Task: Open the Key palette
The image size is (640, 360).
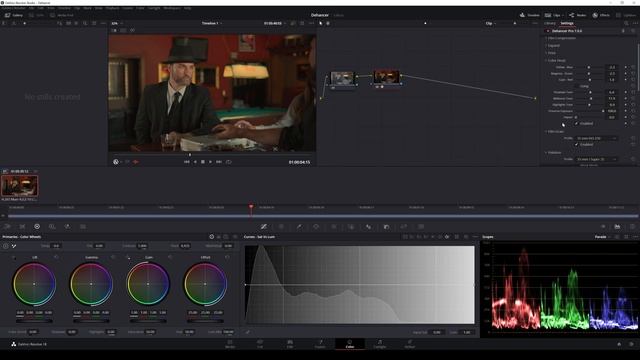Action: pos(386,227)
